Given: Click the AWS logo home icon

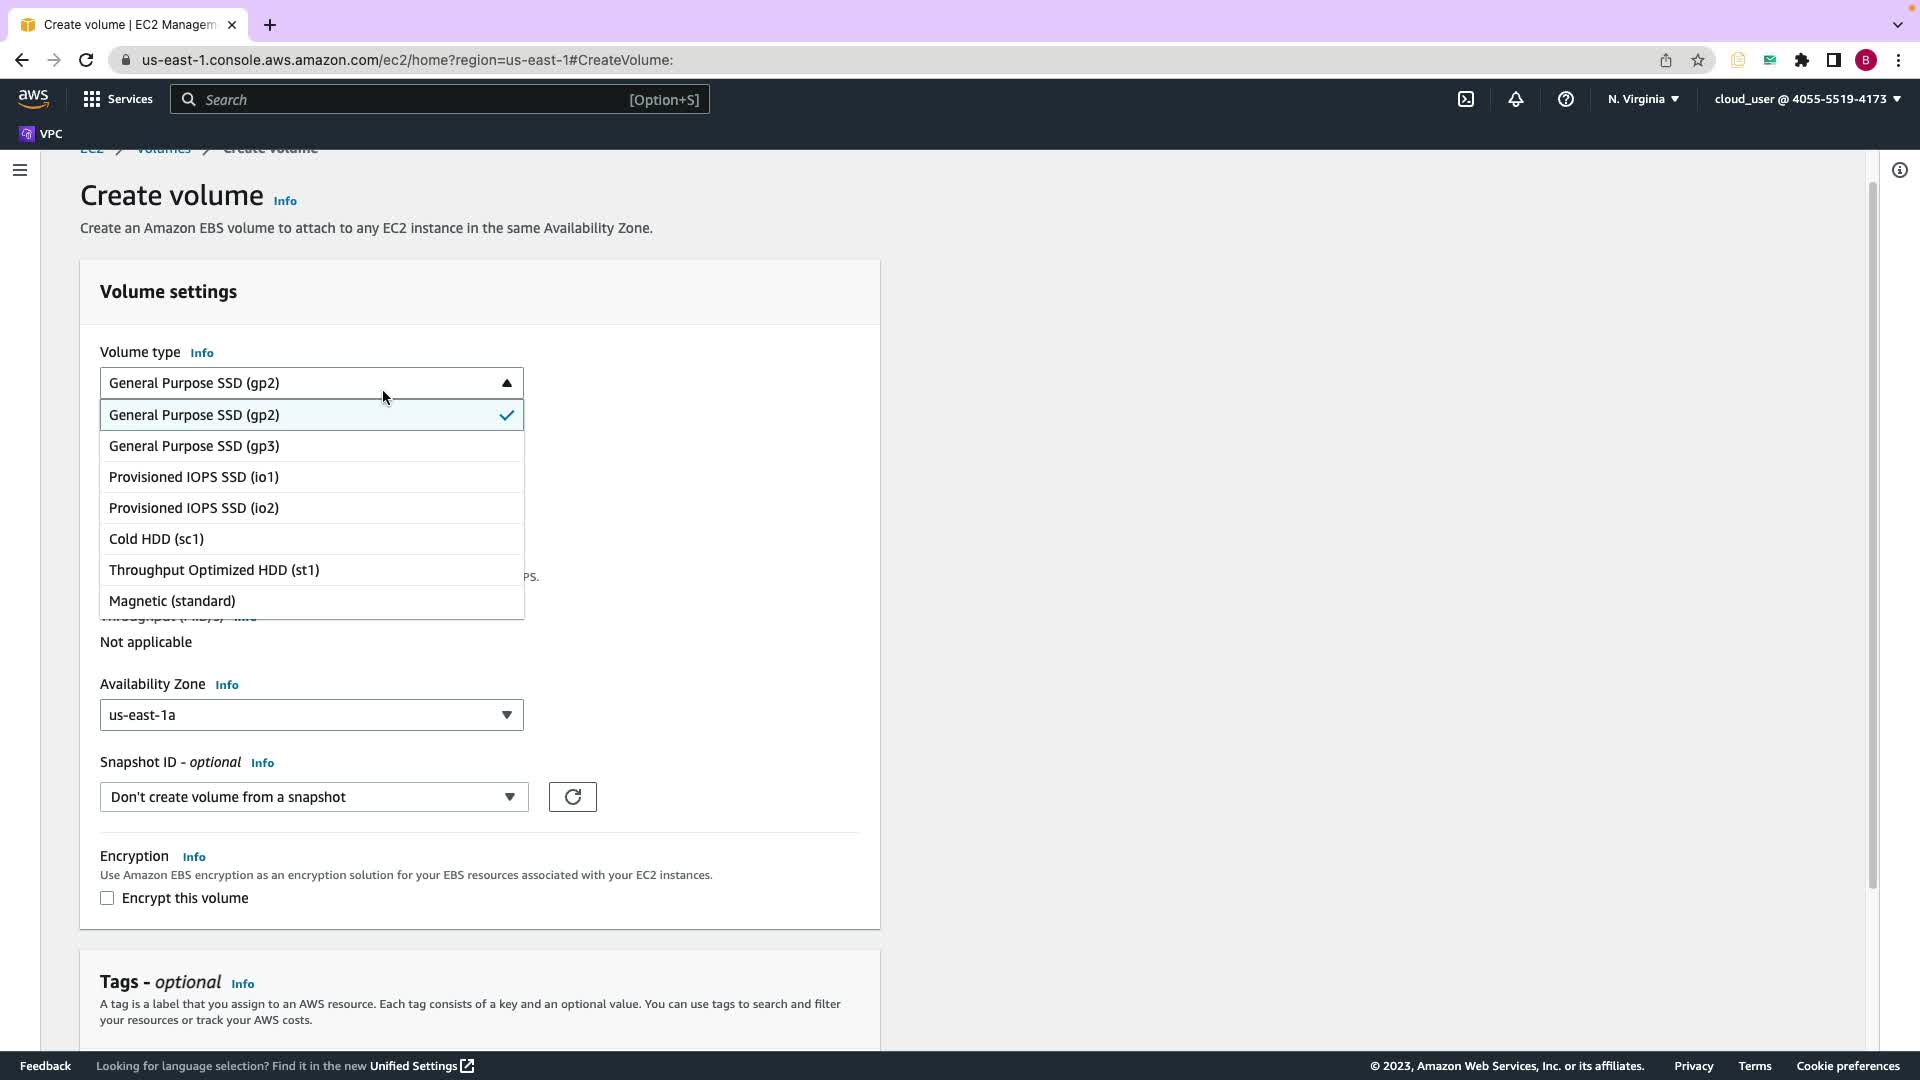Looking at the screenshot, I should pos(33,98).
